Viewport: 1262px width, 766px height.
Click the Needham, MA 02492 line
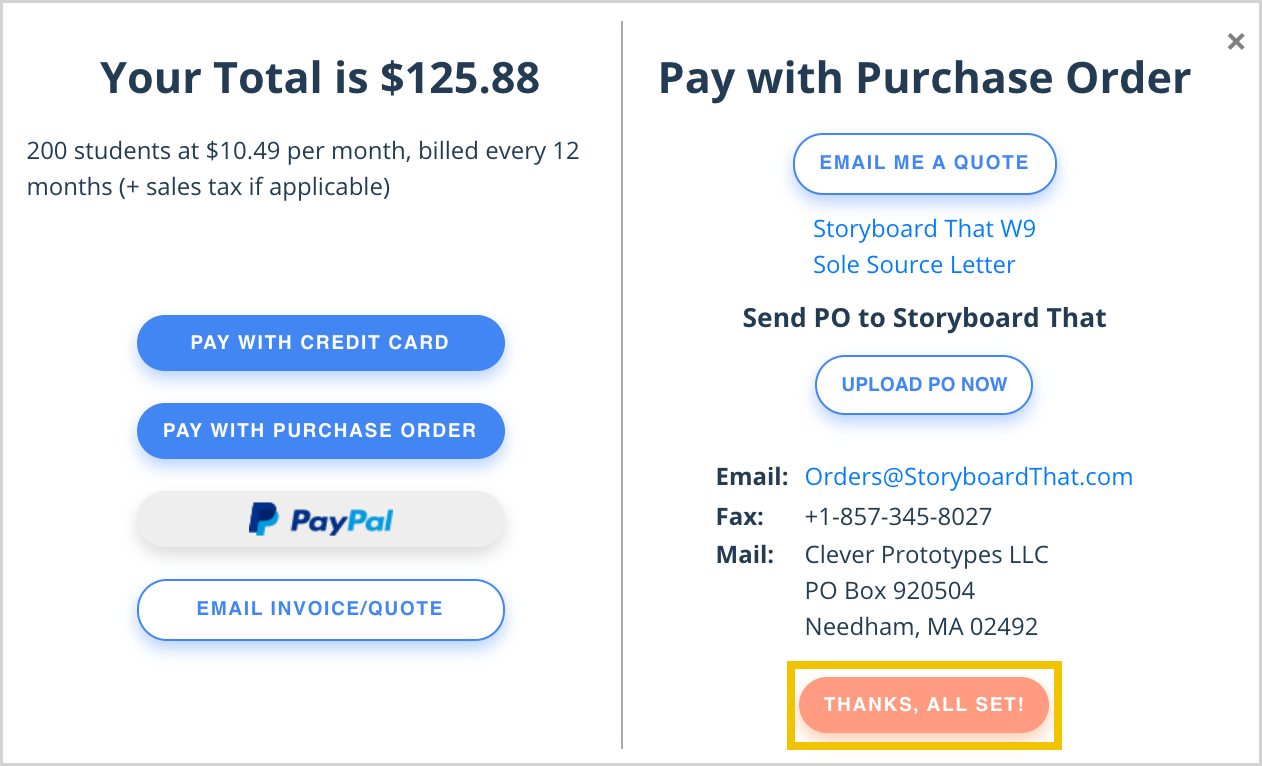(921, 628)
